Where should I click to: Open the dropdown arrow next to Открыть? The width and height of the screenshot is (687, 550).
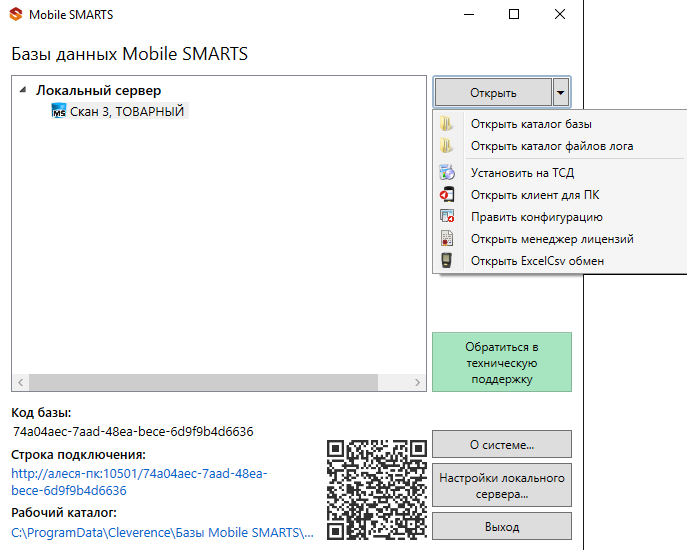(x=560, y=92)
